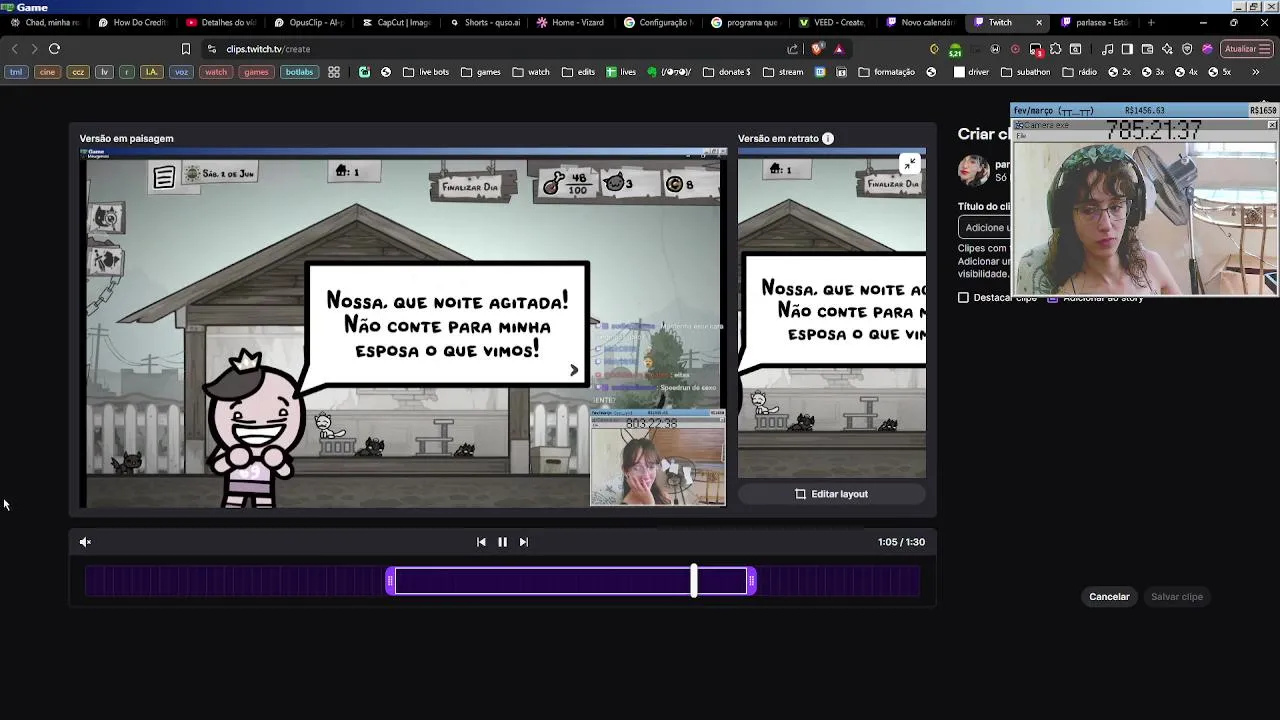Mute or unmute the clip audio
Image resolution: width=1280 pixels, height=720 pixels.
[x=85, y=542]
